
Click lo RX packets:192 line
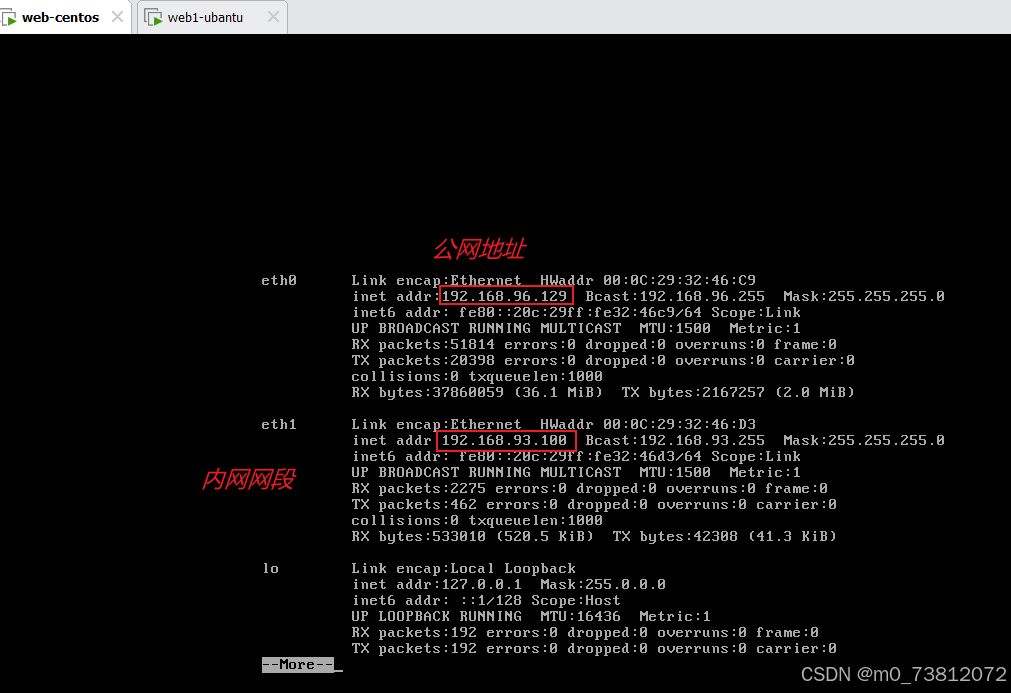pyautogui.click(x=585, y=632)
